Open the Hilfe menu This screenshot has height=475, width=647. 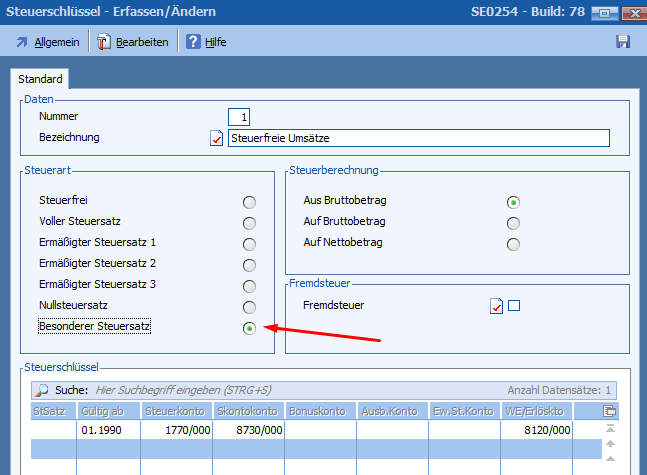[215, 42]
